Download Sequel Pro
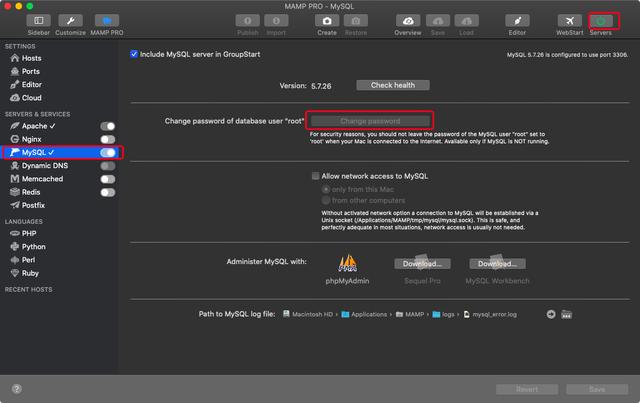Image resolution: width=640 pixels, height=403 pixels. 422,264
